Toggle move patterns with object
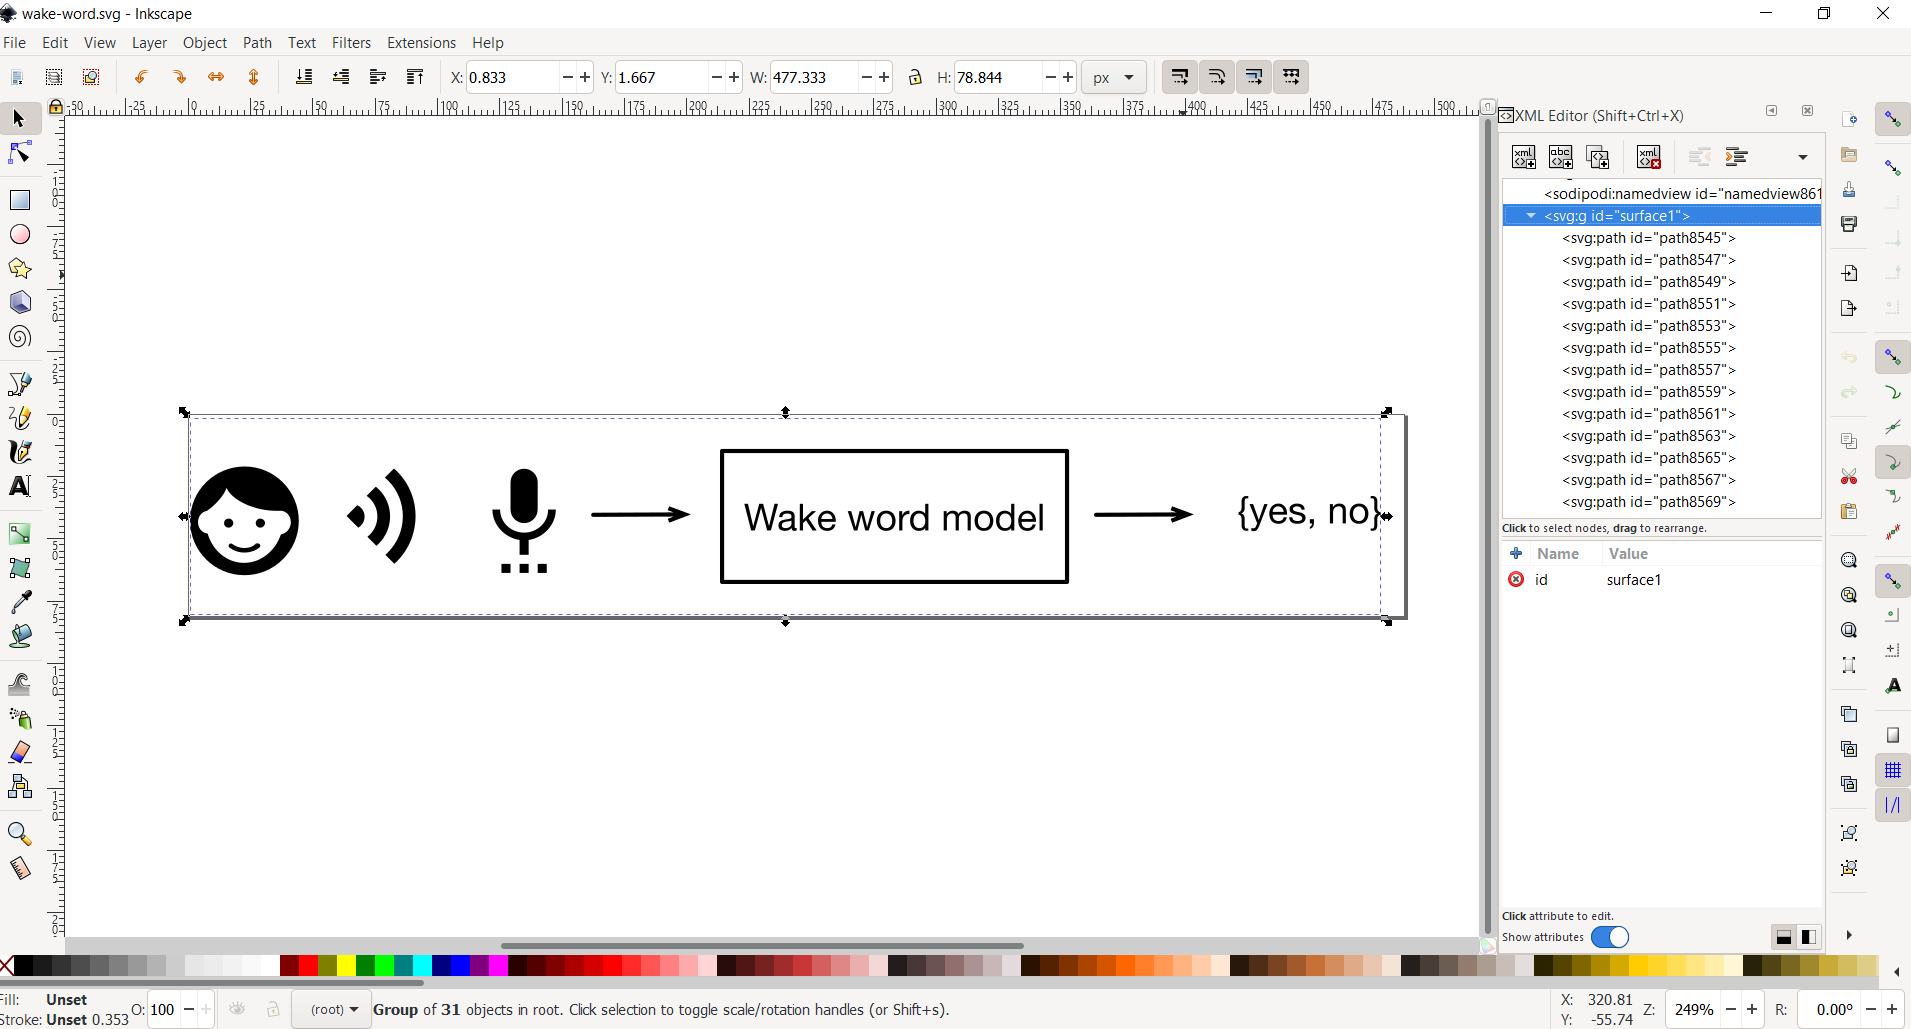This screenshot has width=1911, height=1029. 1291,77
